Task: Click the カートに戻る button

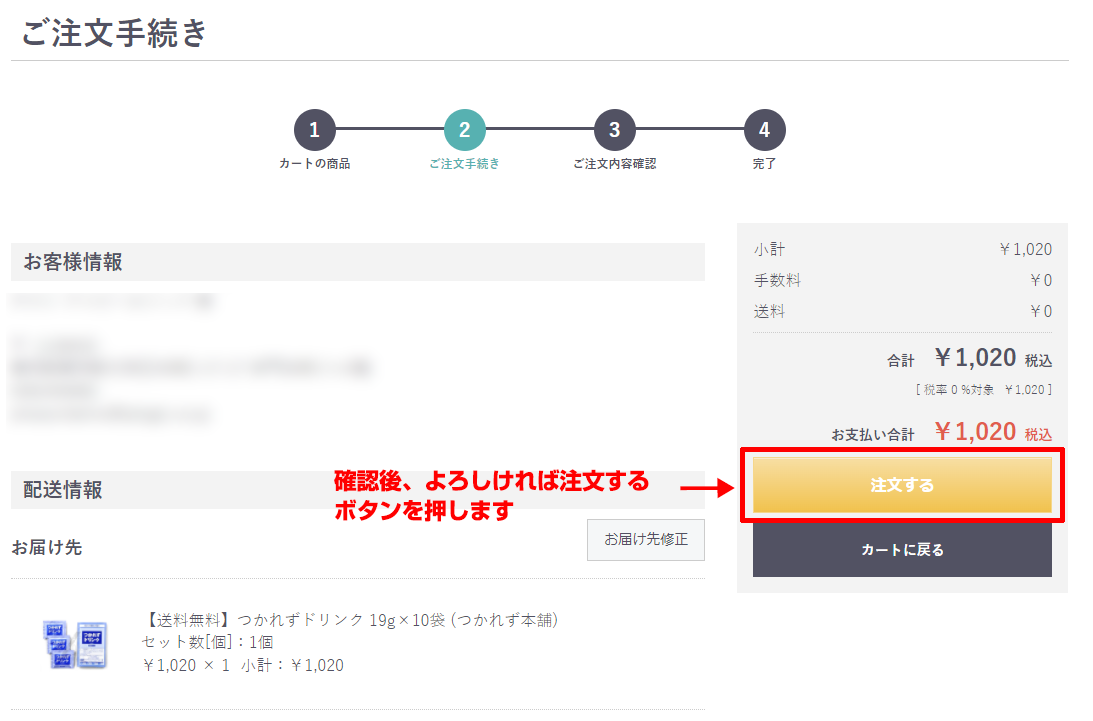Action: tap(902, 549)
